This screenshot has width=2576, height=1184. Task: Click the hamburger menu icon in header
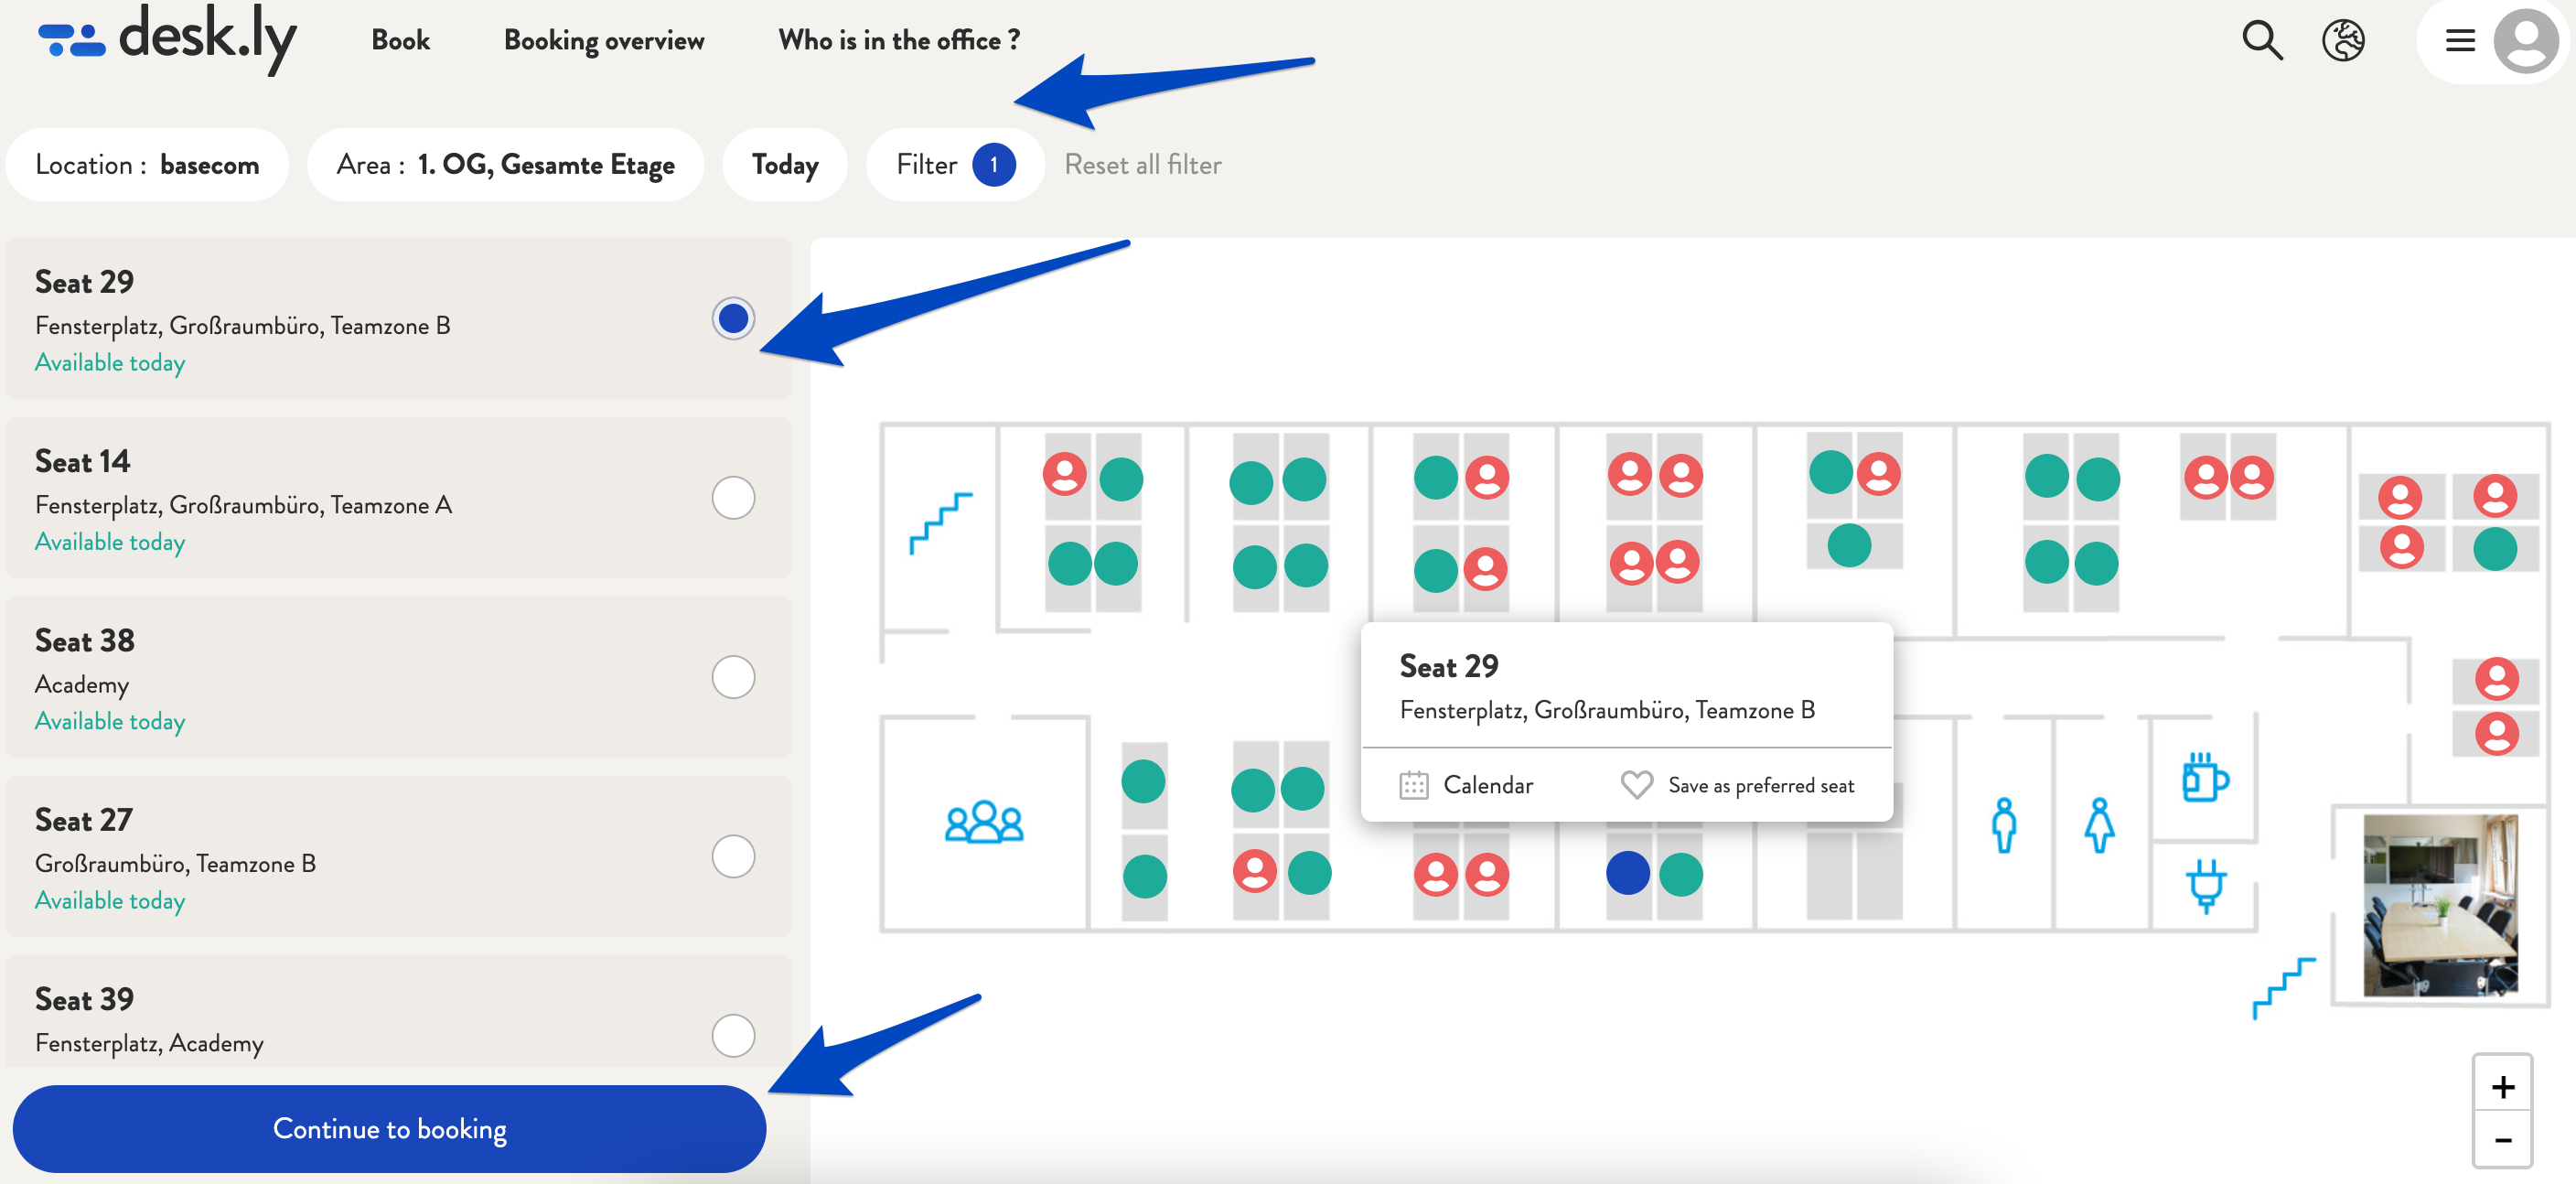click(x=2459, y=39)
